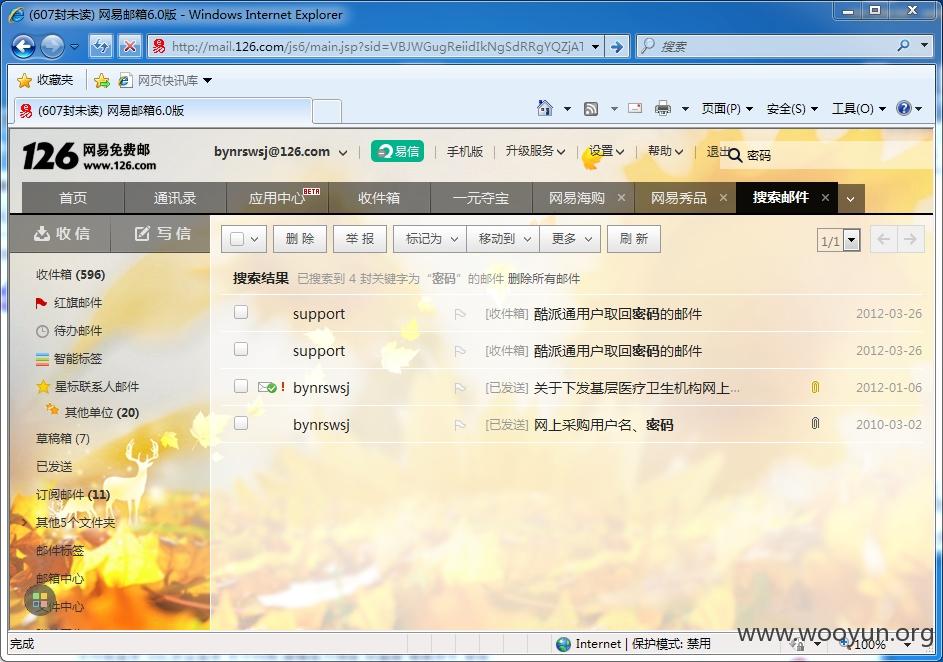943x662 pixels.
Task: Click flag icon on first support email
Action: pyautogui.click(x=460, y=314)
